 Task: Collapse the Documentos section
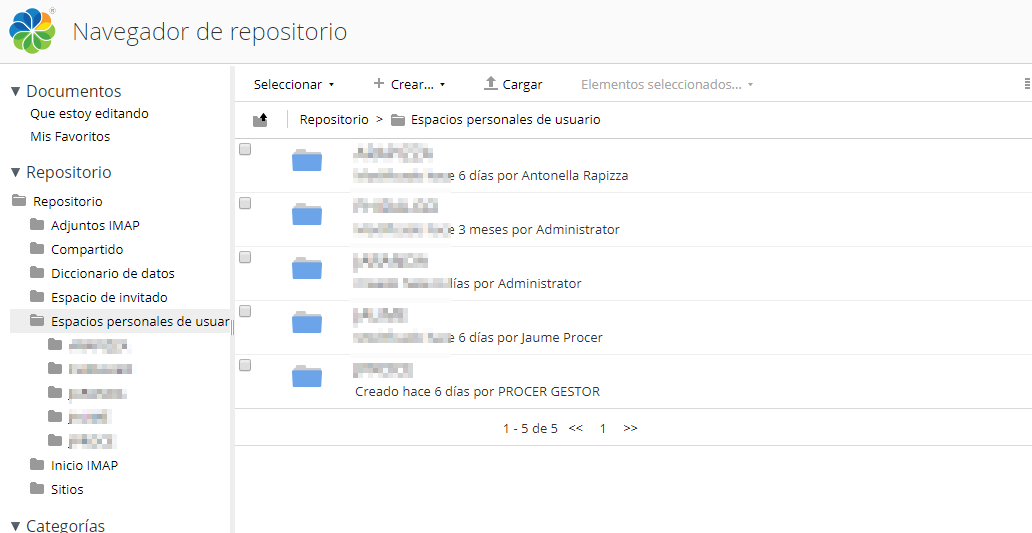pyautogui.click(x=16, y=91)
